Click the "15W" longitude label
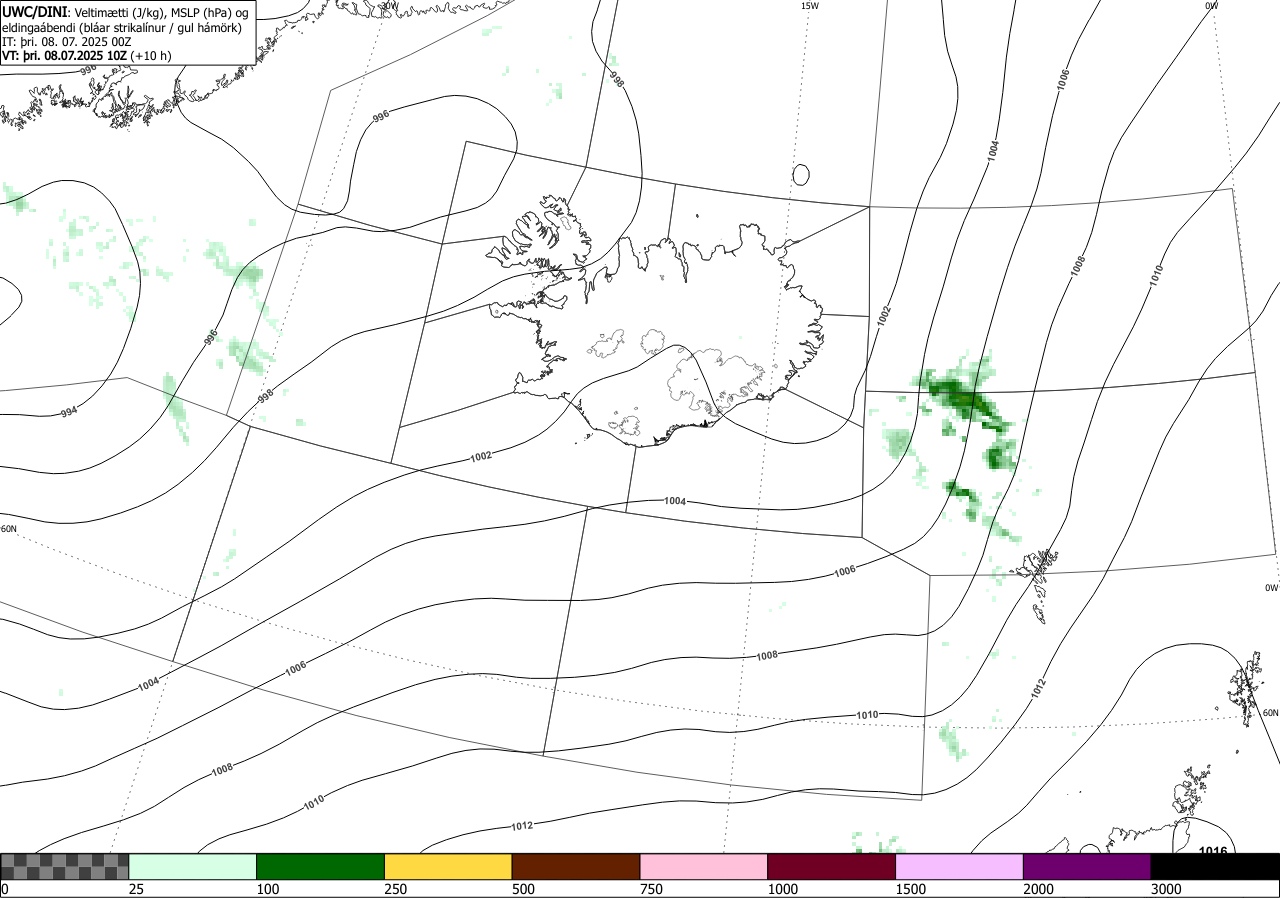The height and width of the screenshot is (898, 1280). 810,6
